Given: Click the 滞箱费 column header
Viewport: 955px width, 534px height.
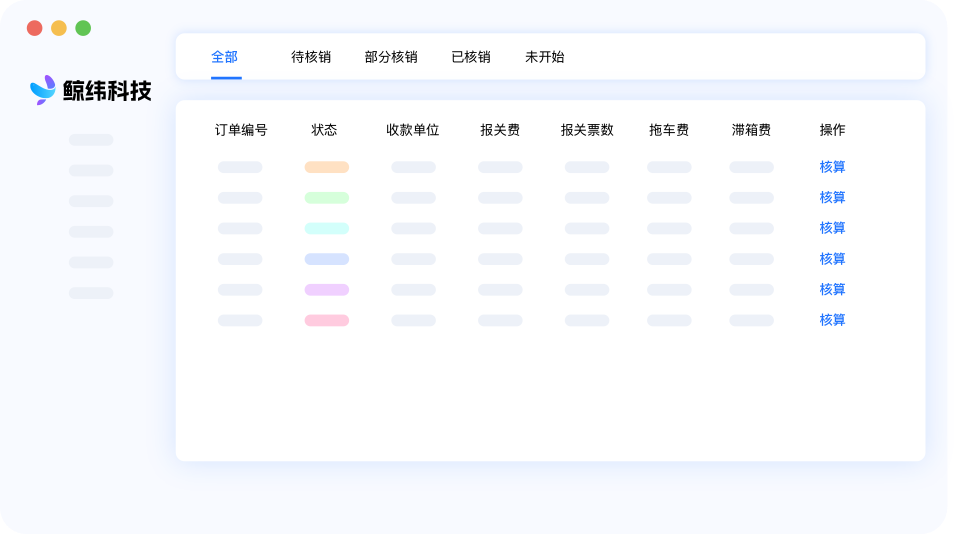Looking at the screenshot, I should [x=751, y=130].
